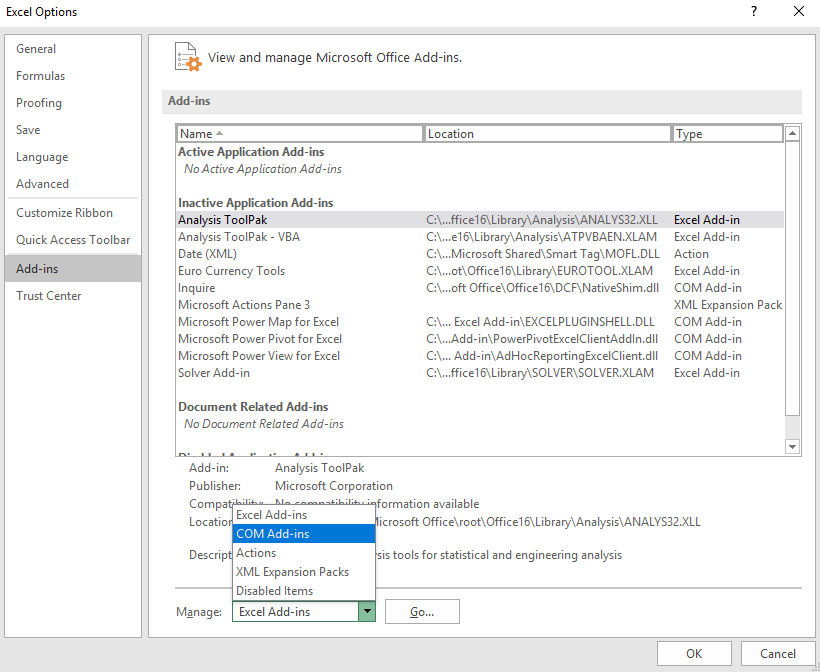Open the Trust Center category
Viewport: 820px width, 672px height.
49,296
